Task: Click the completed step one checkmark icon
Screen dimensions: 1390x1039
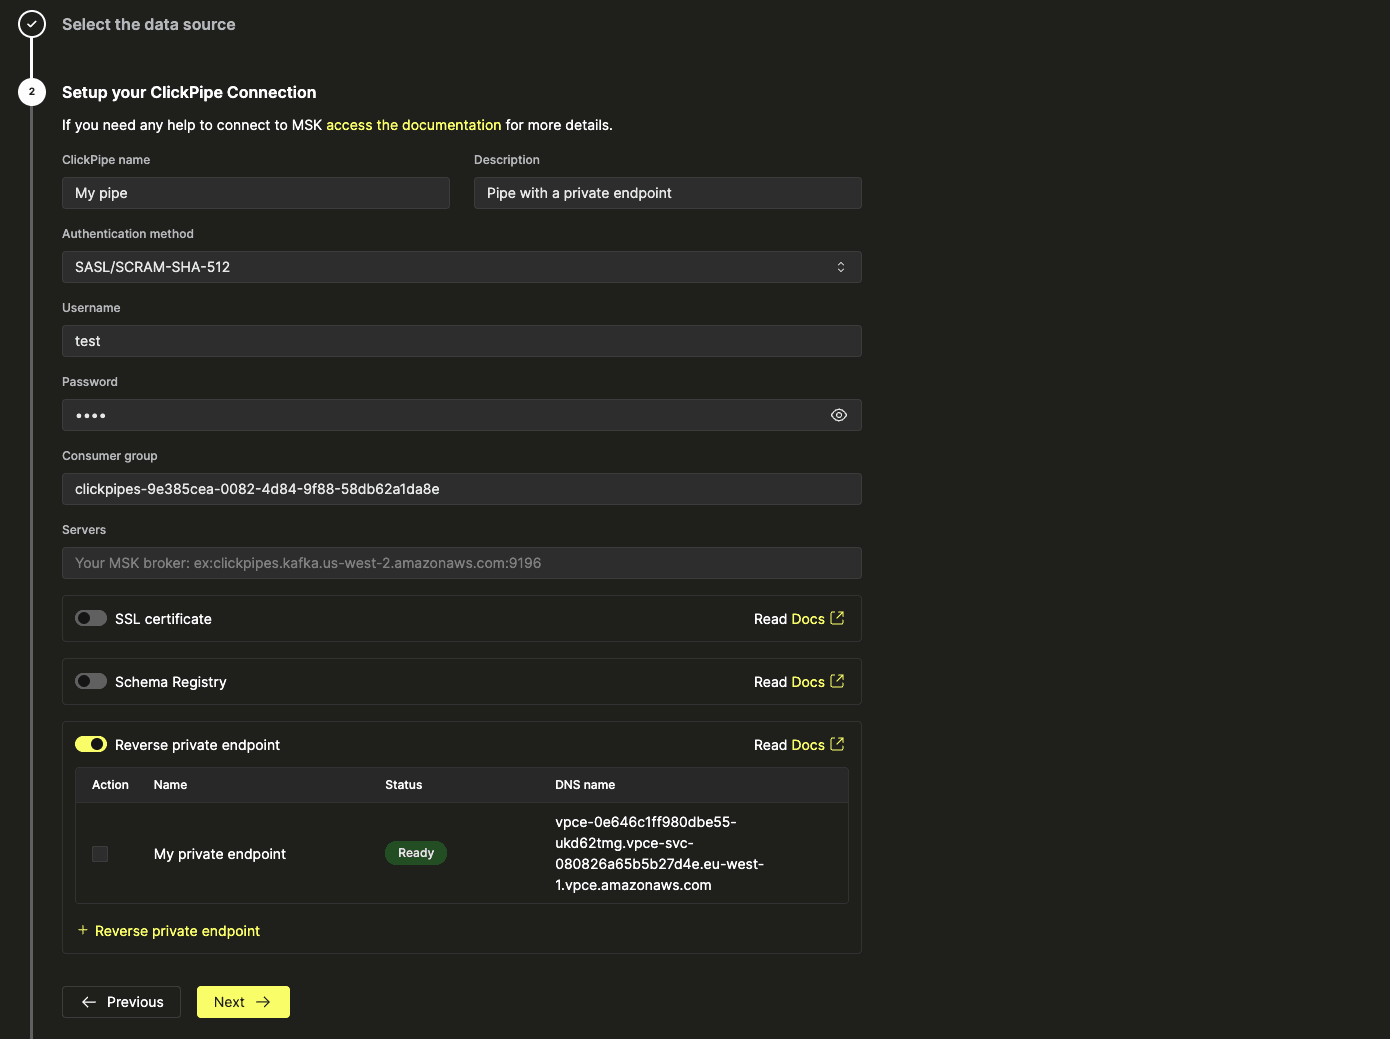Action: click(x=32, y=24)
